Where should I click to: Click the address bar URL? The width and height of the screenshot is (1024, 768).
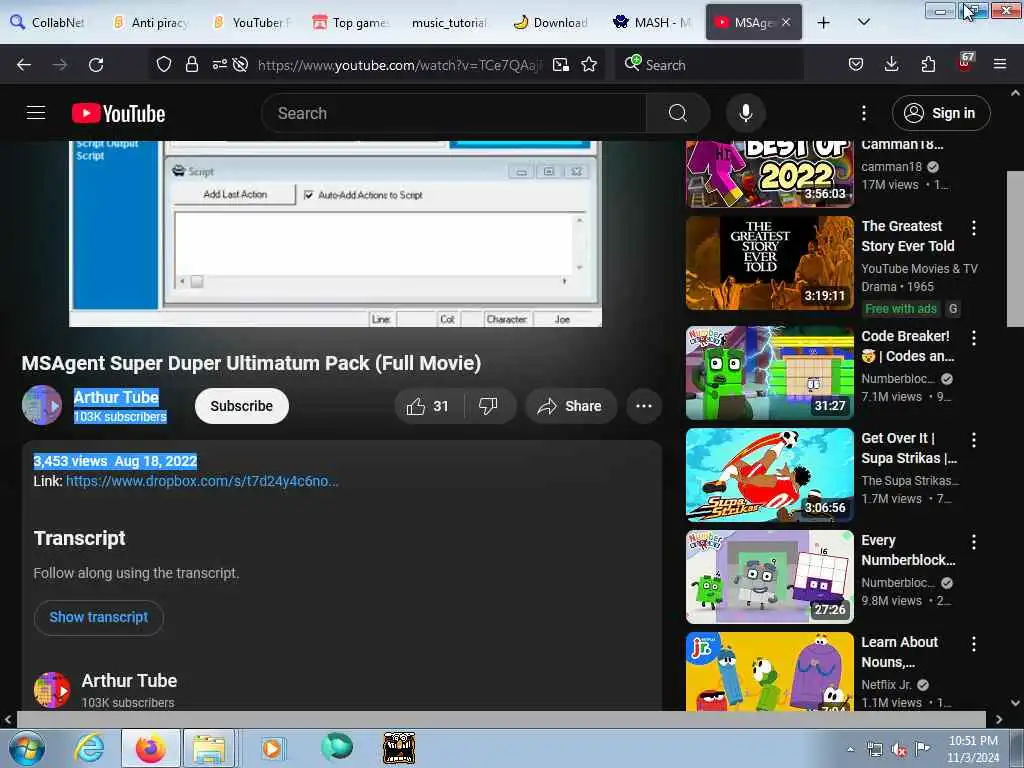point(399,65)
